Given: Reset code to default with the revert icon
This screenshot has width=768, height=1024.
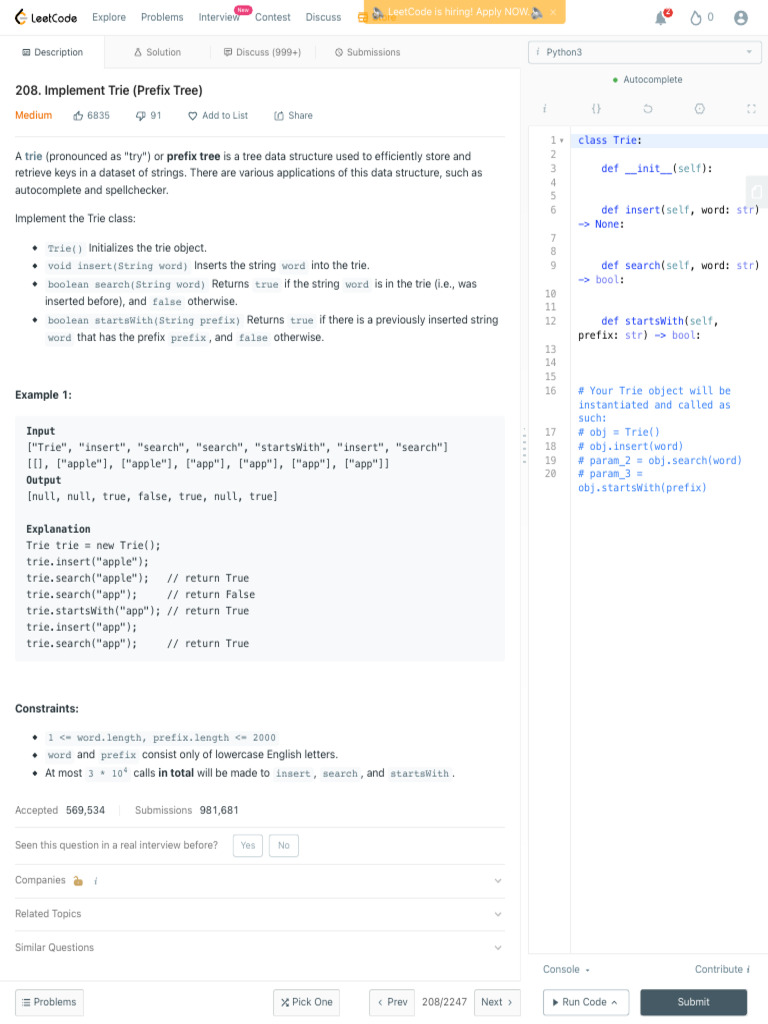Looking at the screenshot, I should coord(648,108).
